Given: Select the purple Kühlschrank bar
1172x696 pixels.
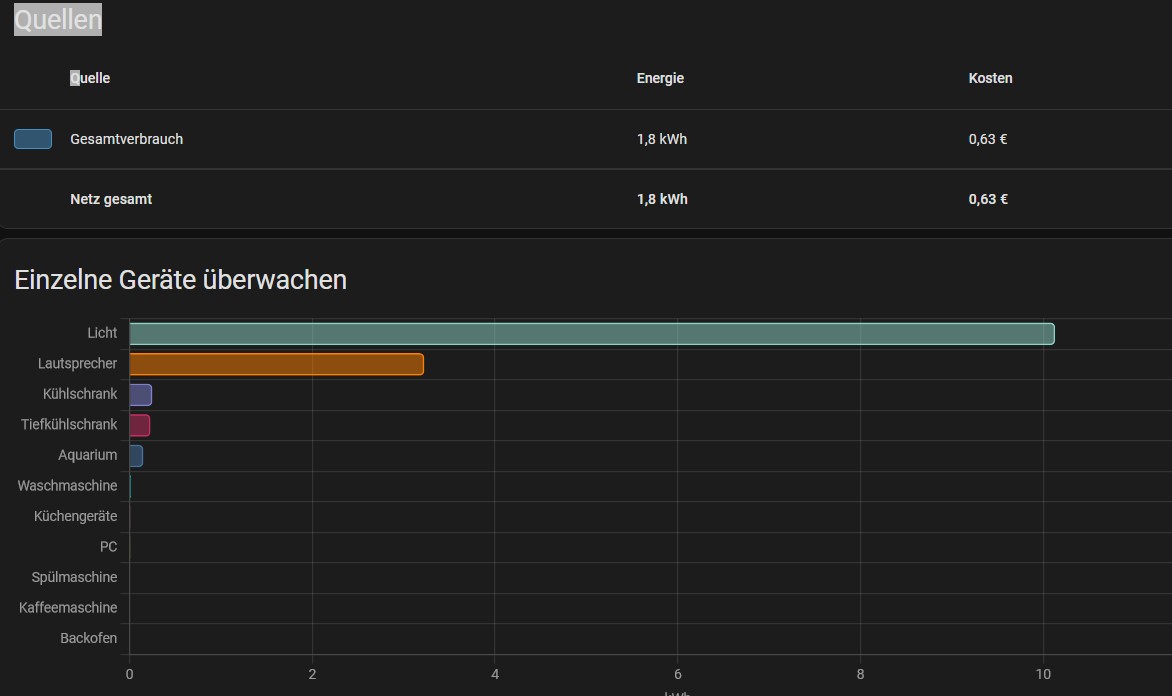Looking at the screenshot, I should (141, 394).
